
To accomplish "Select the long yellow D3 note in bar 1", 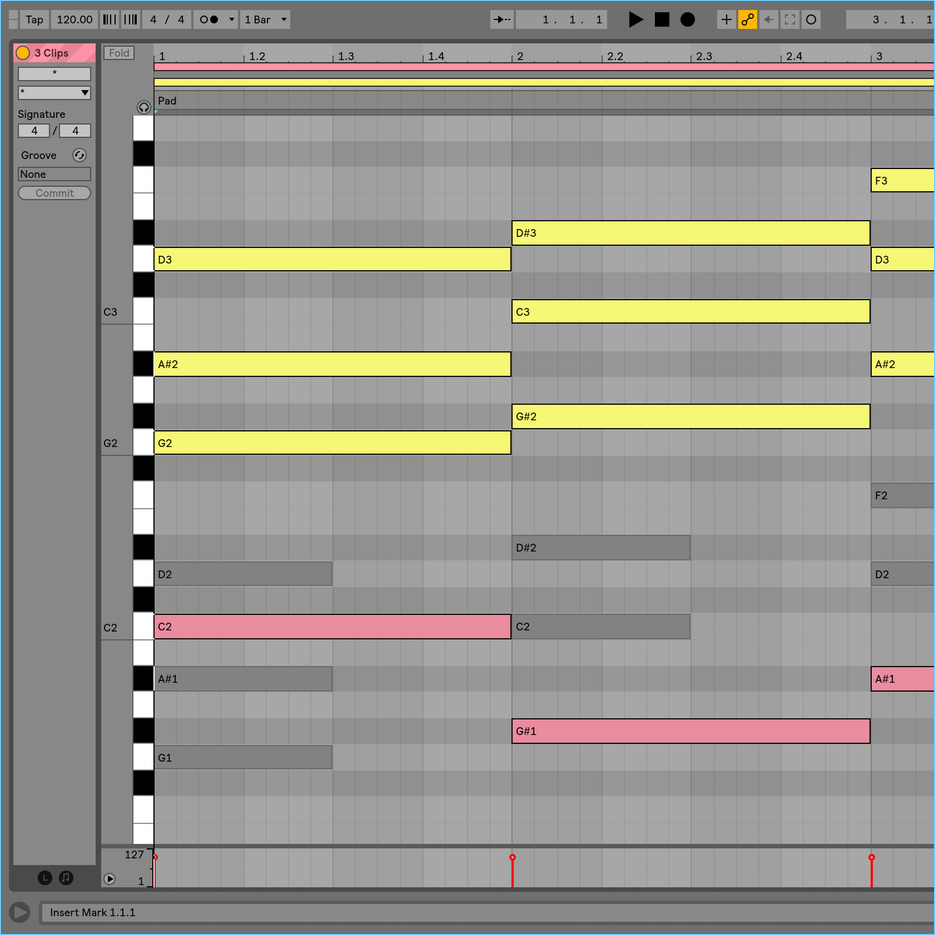I will (x=332, y=259).
